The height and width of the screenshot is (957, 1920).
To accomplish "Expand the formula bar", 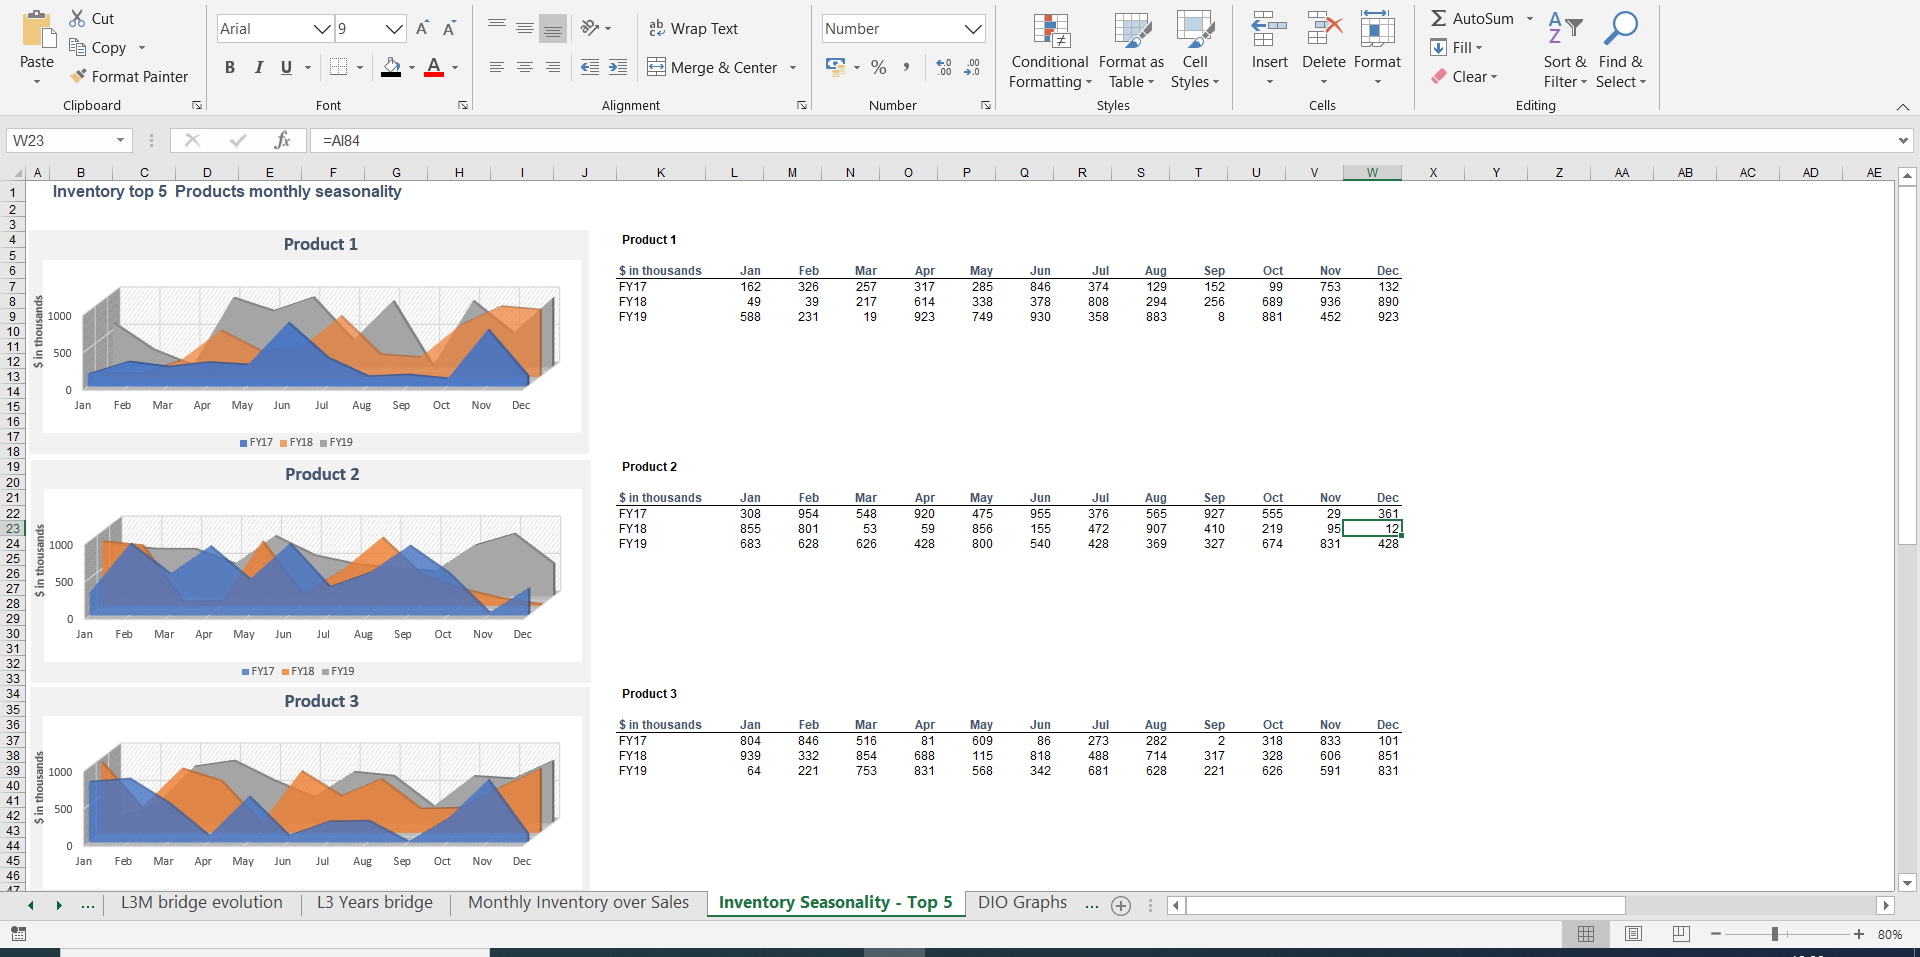I will click(x=1903, y=140).
